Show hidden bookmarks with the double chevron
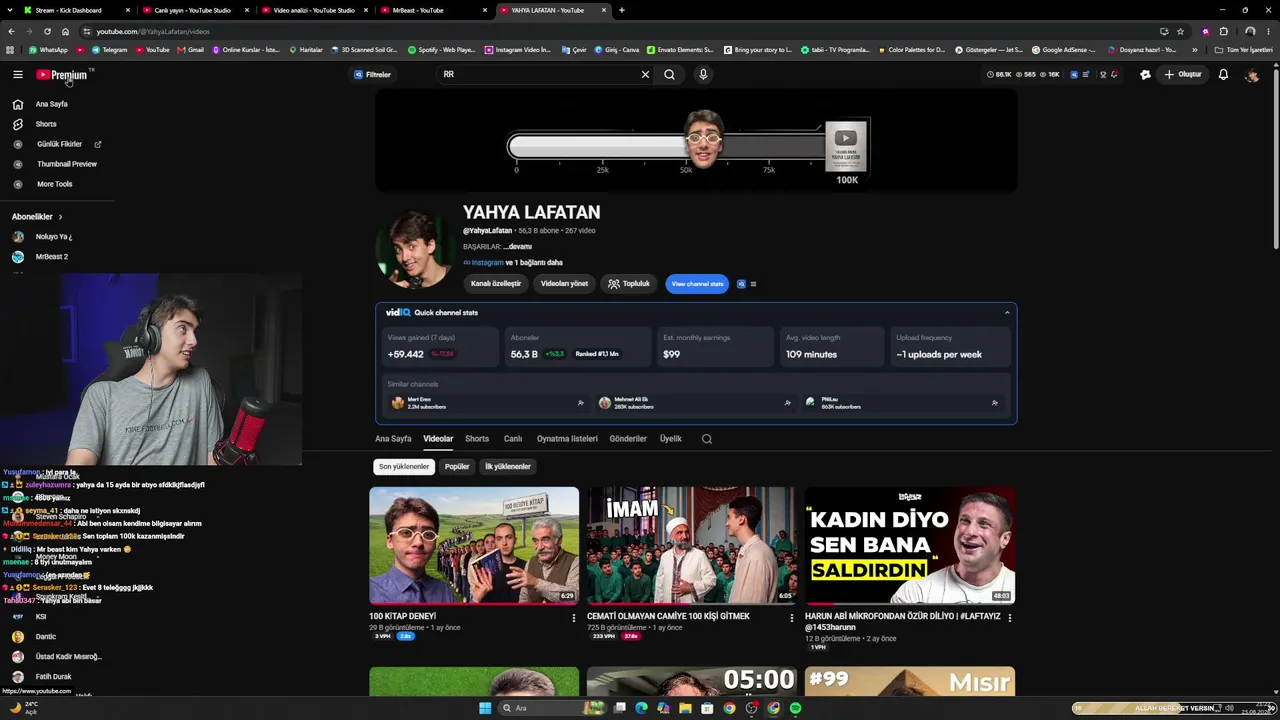 [1194, 50]
